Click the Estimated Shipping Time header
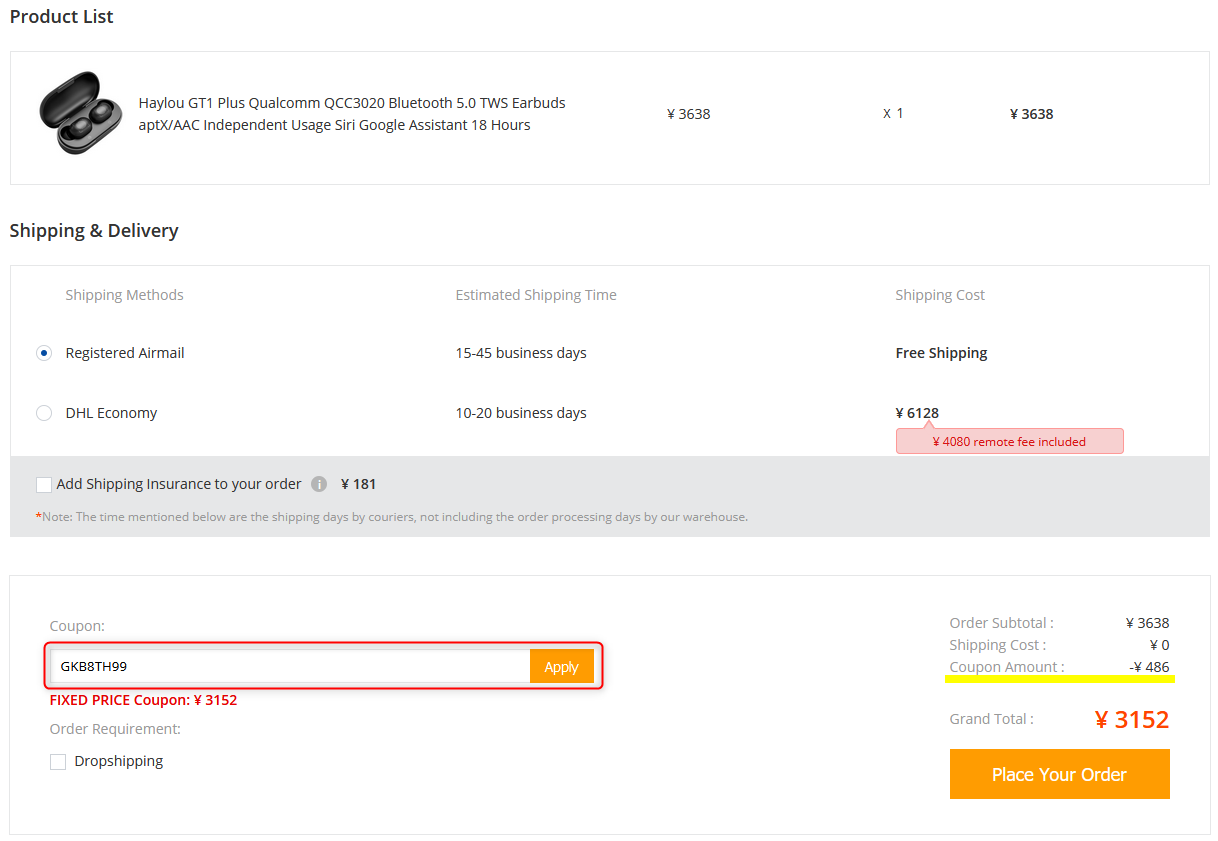Screen dimensions: 1218x841 (x=536, y=295)
